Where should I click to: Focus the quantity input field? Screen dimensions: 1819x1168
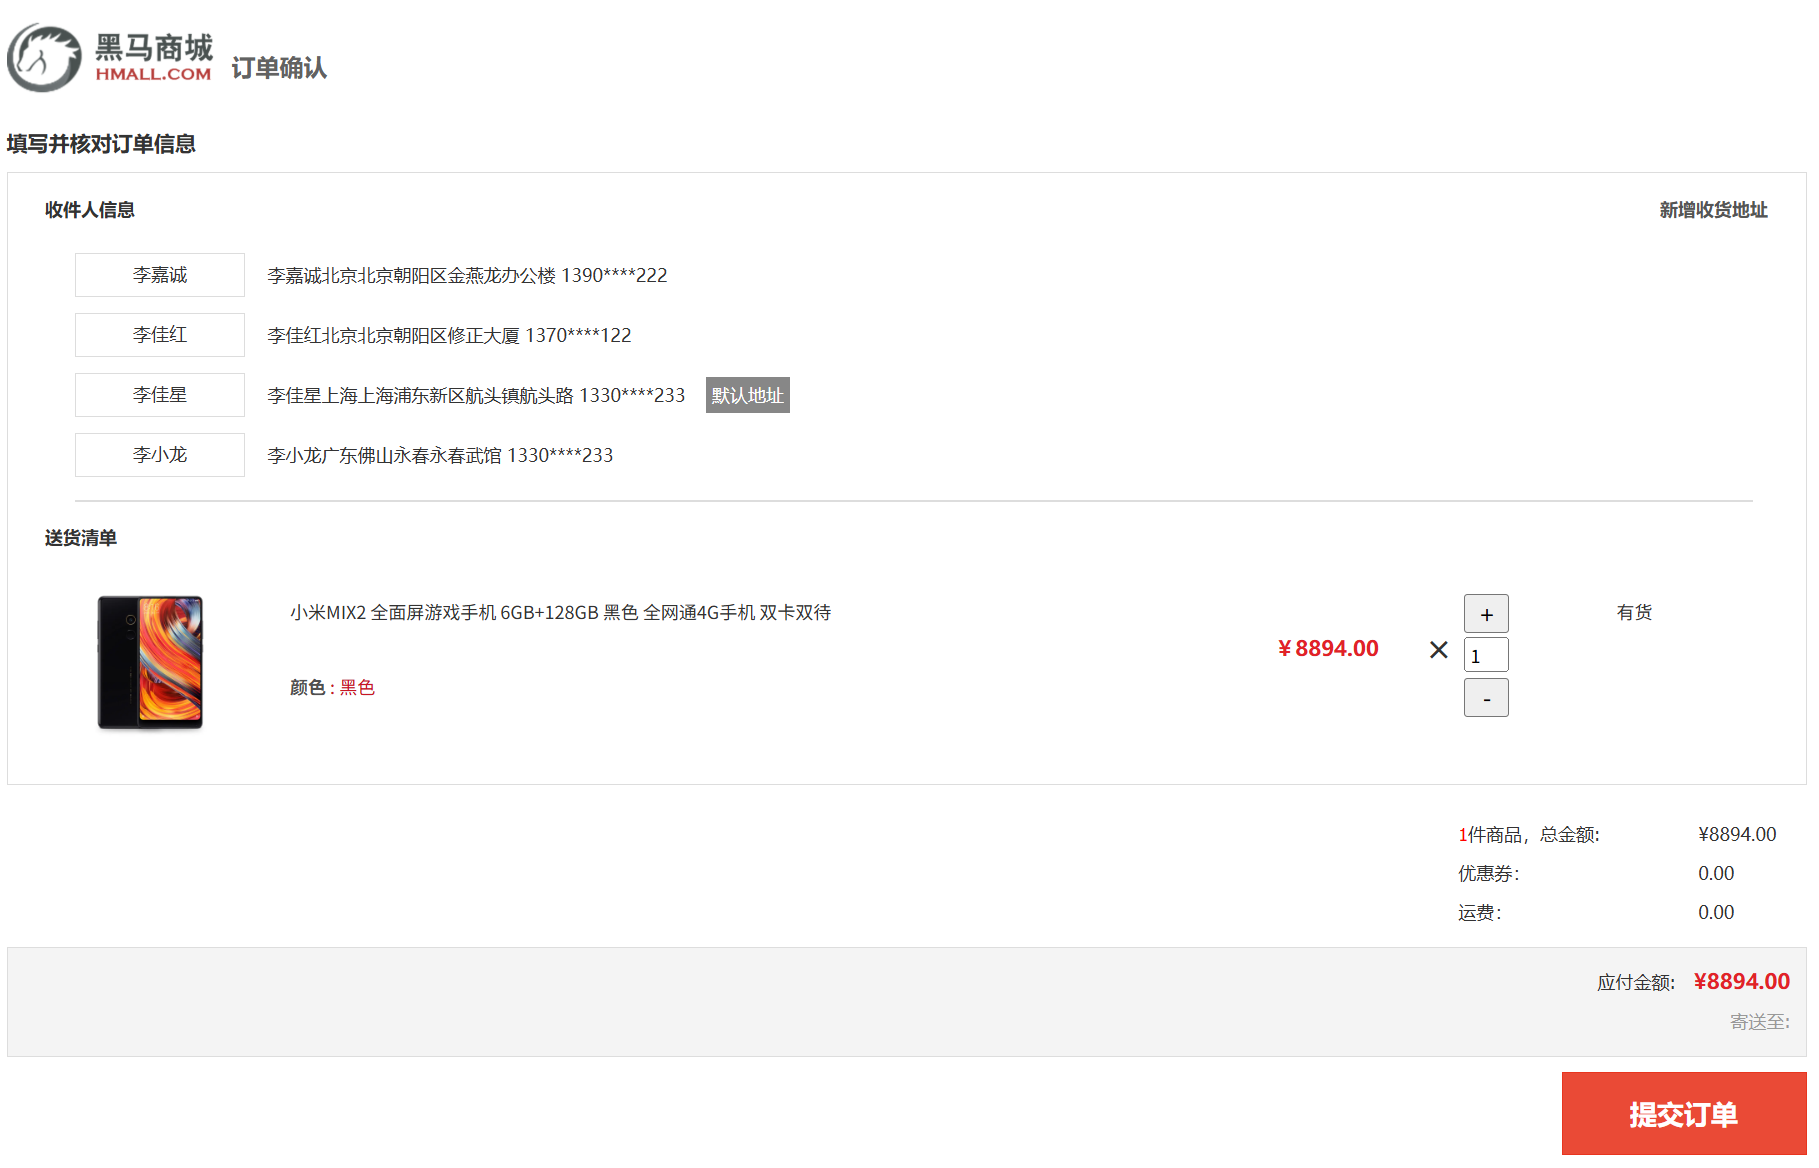tap(1486, 656)
